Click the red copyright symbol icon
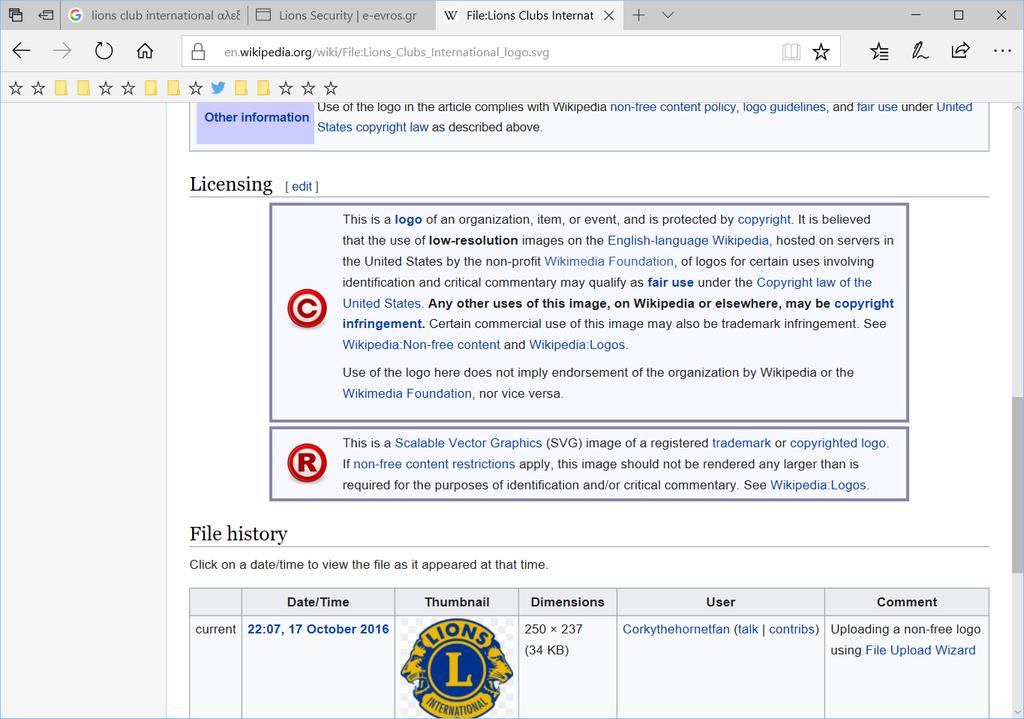This screenshot has height=719, width=1024. [307, 308]
